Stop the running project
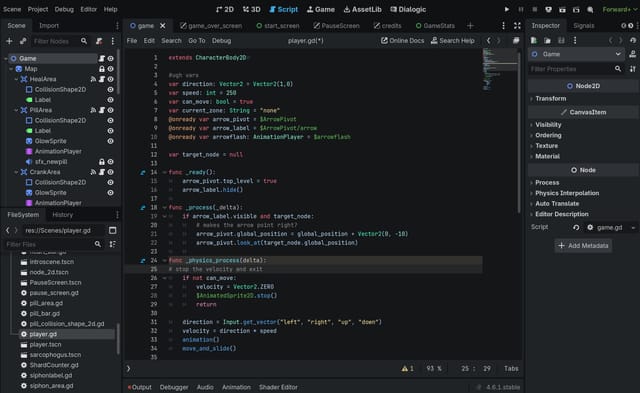 tap(535, 9)
